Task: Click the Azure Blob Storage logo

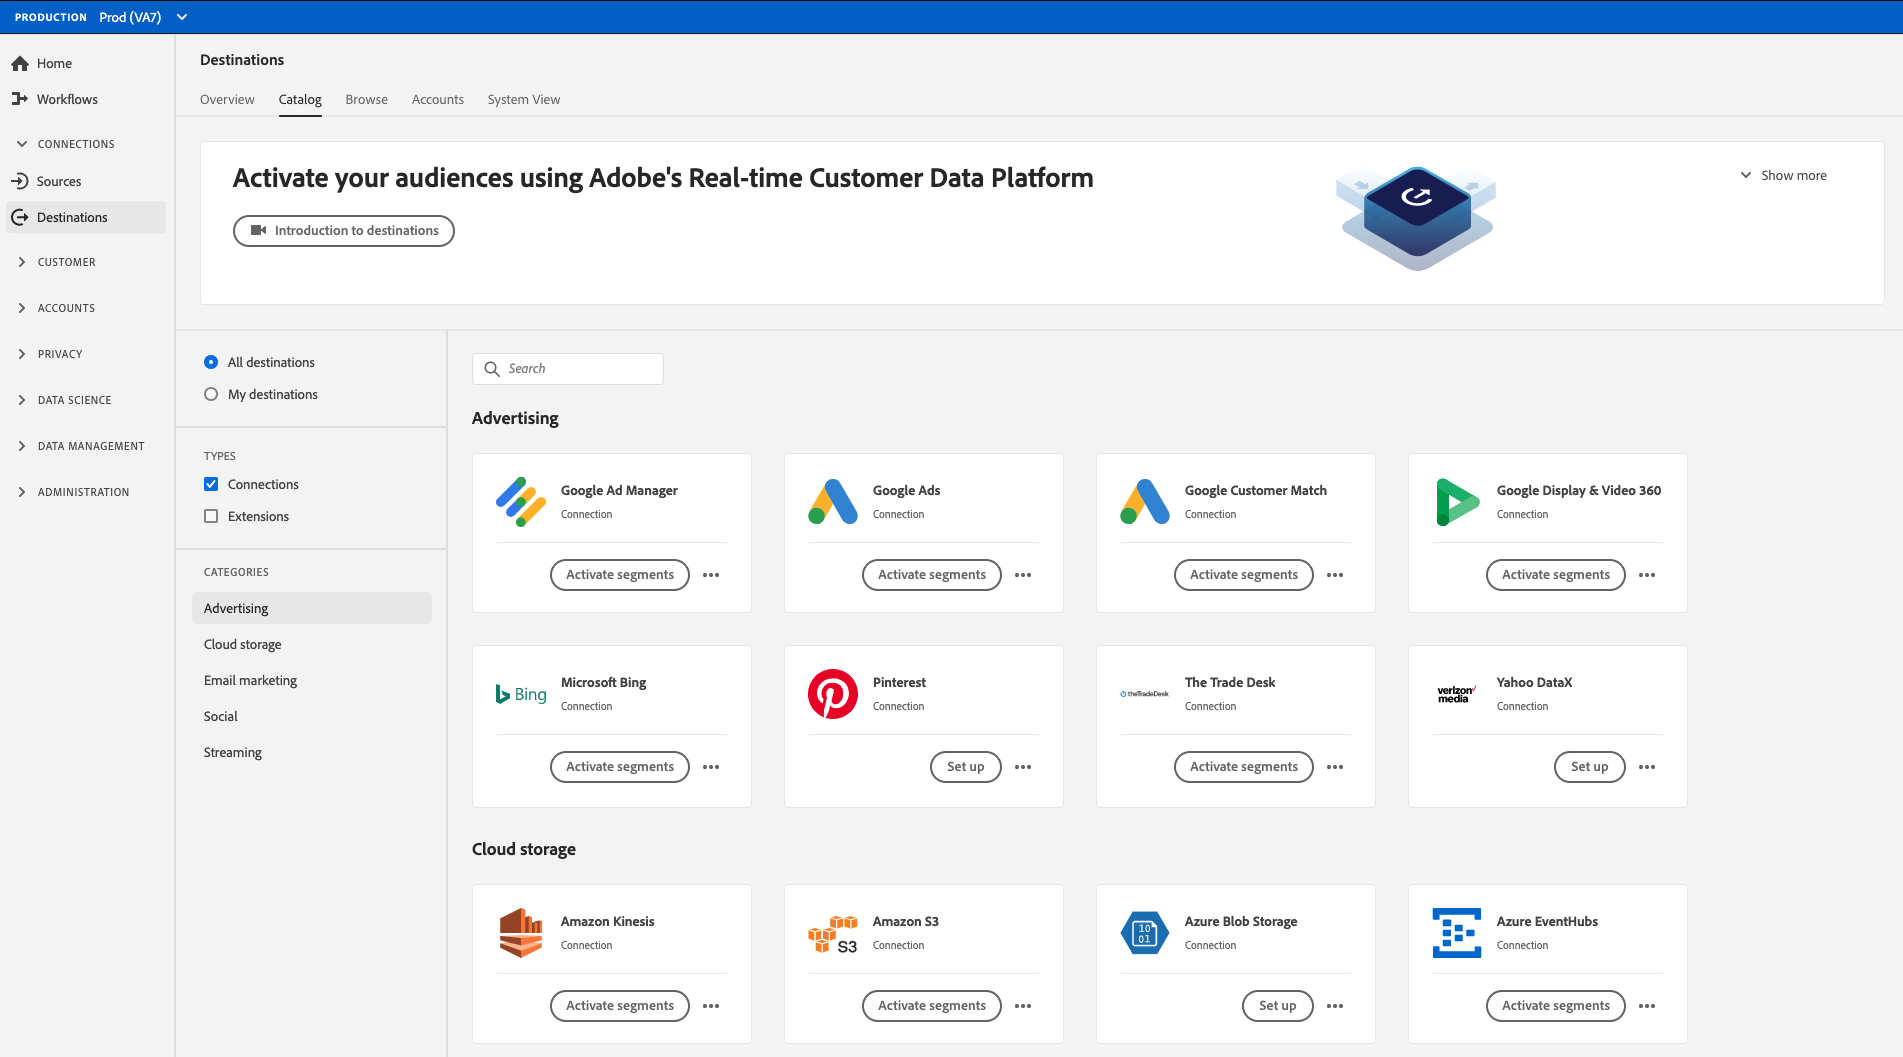Action: tap(1145, 933)
